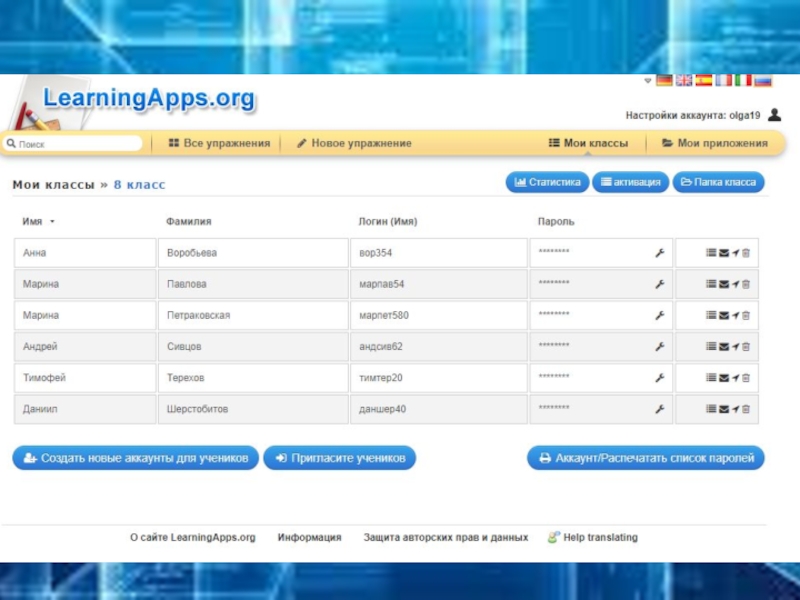Expand the language list arrow beside the flags
The height and width of the screenshot is (600, 800).
[648, 81]
